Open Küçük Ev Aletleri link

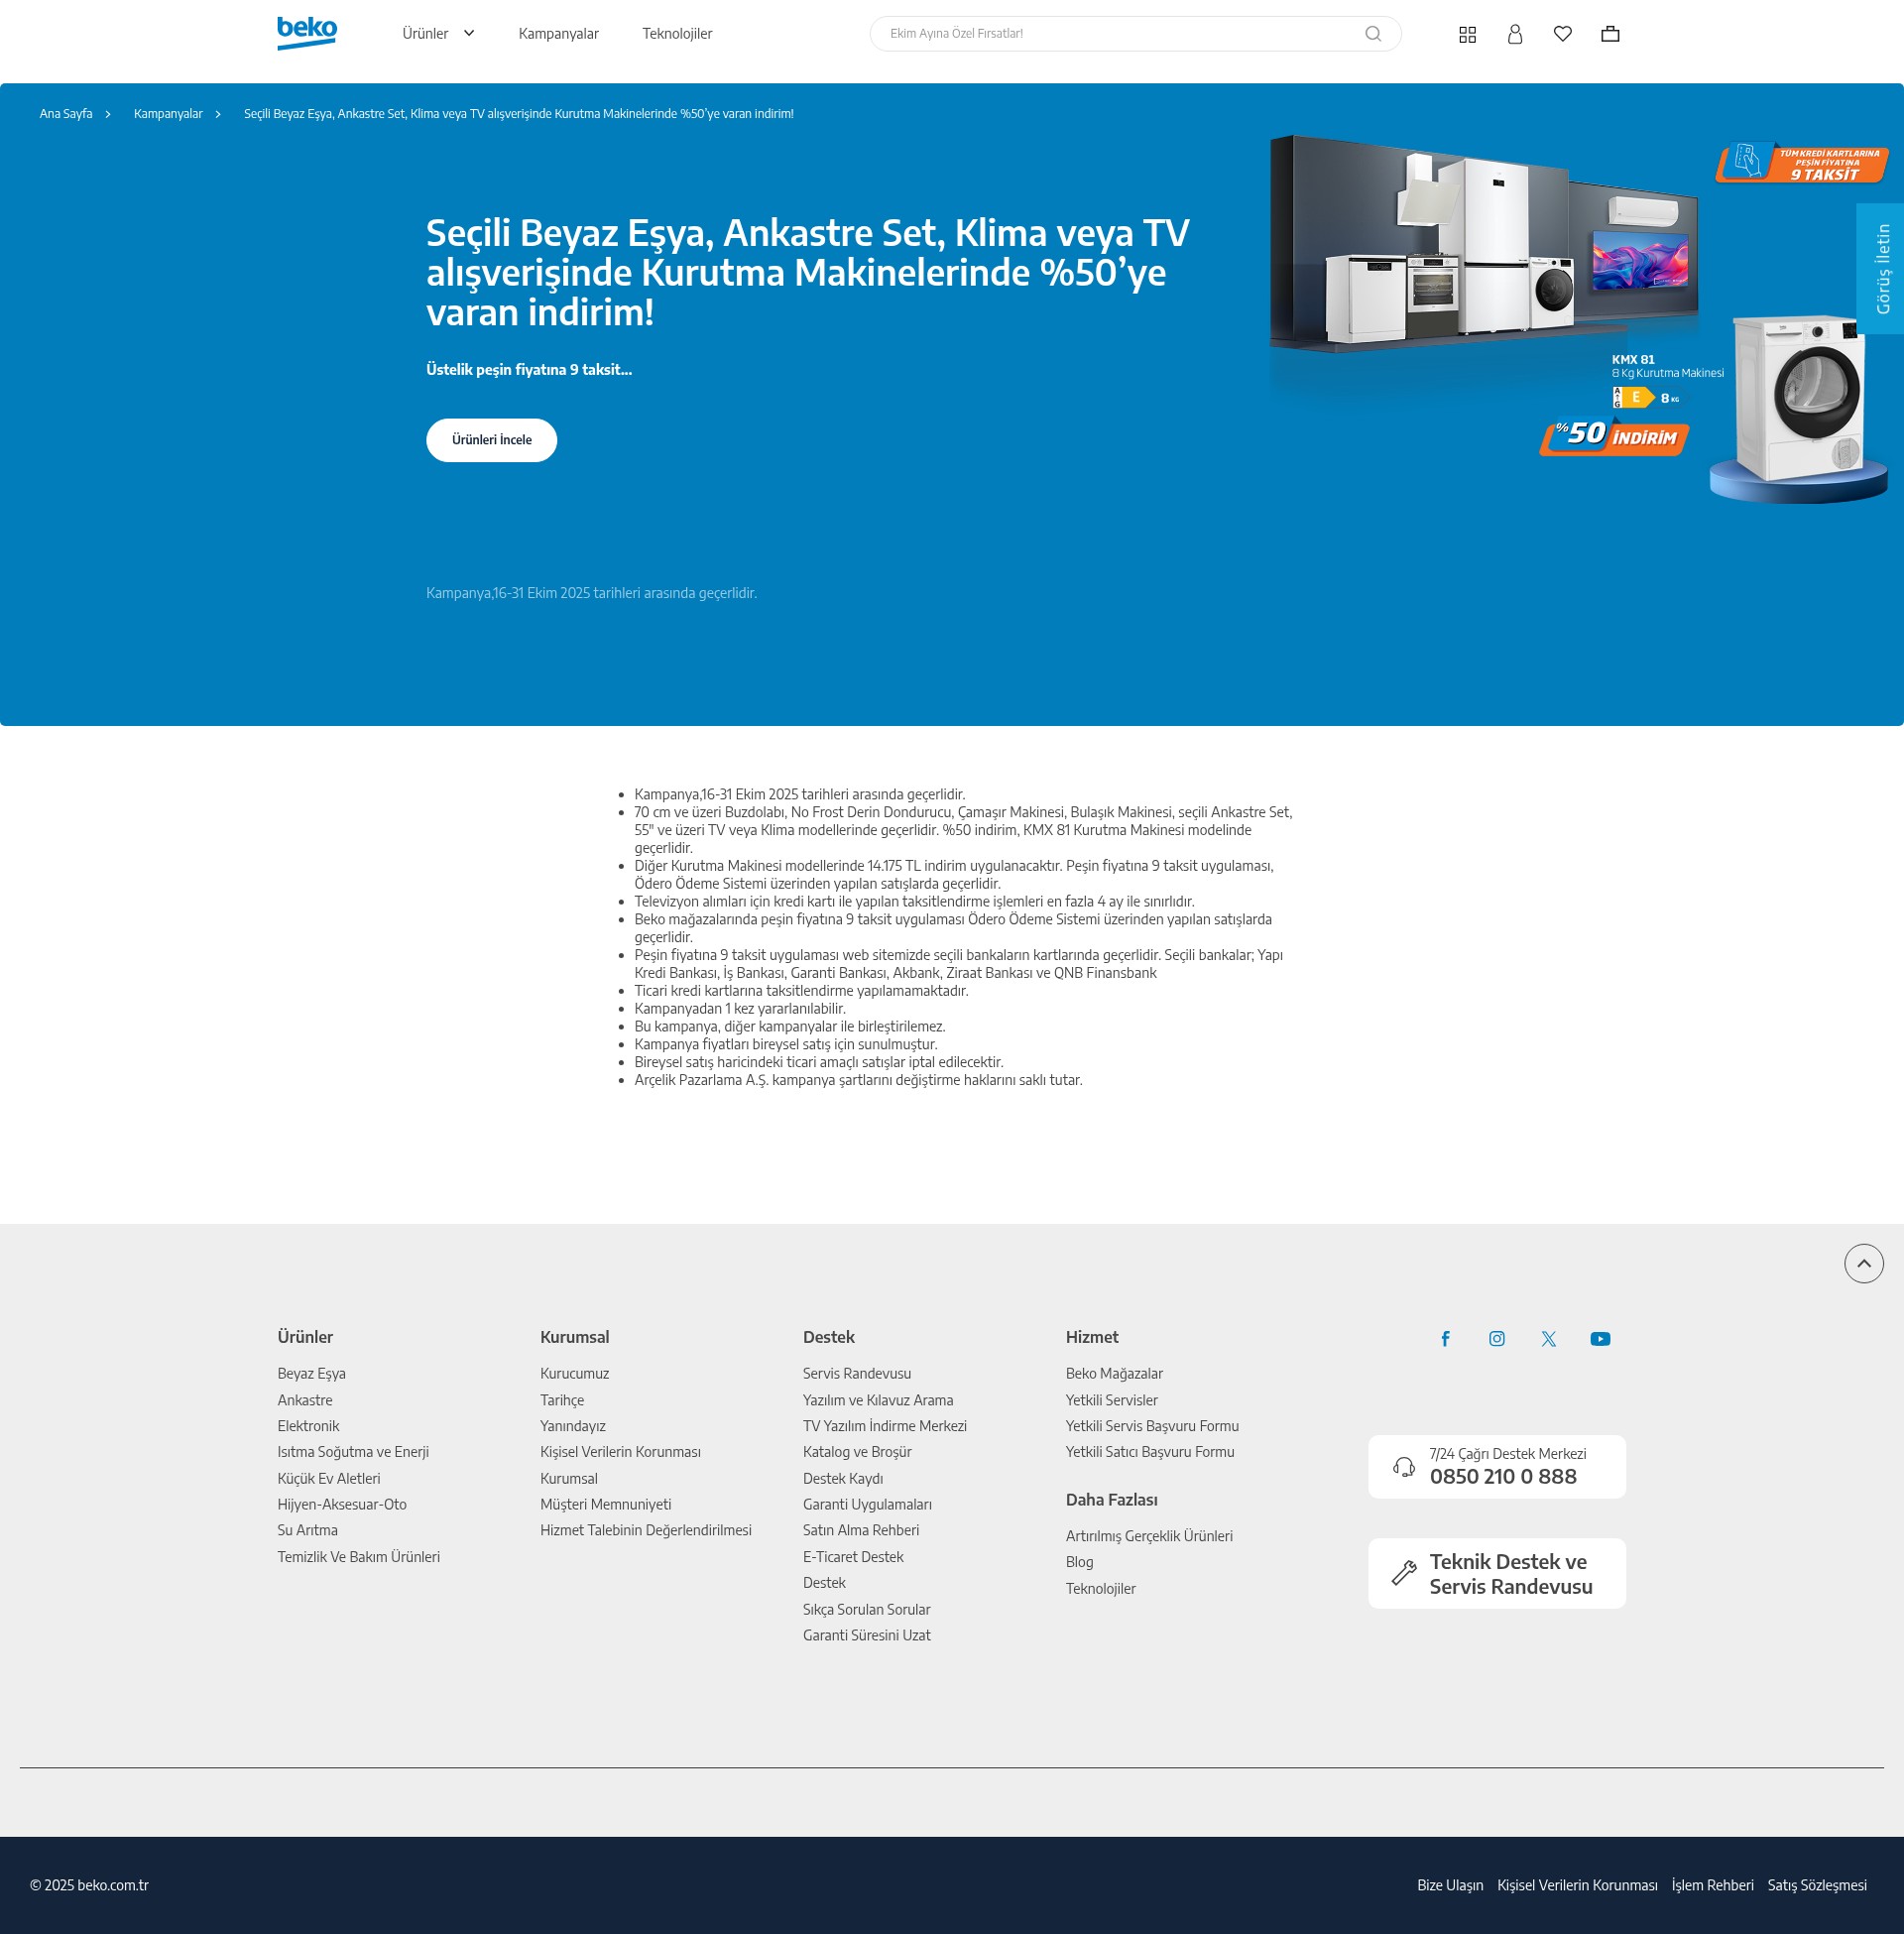point(329,1478)
